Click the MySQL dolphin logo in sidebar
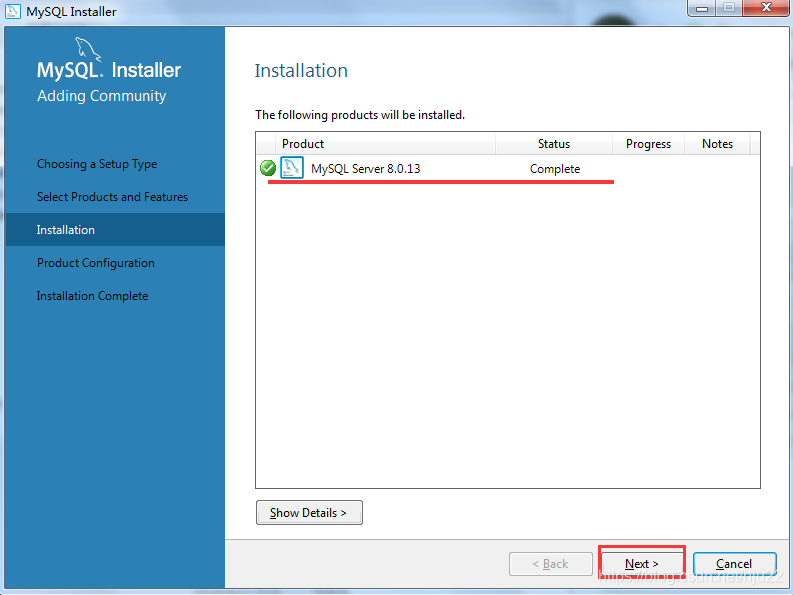The image size is (793, 595). tap(88, 49)
